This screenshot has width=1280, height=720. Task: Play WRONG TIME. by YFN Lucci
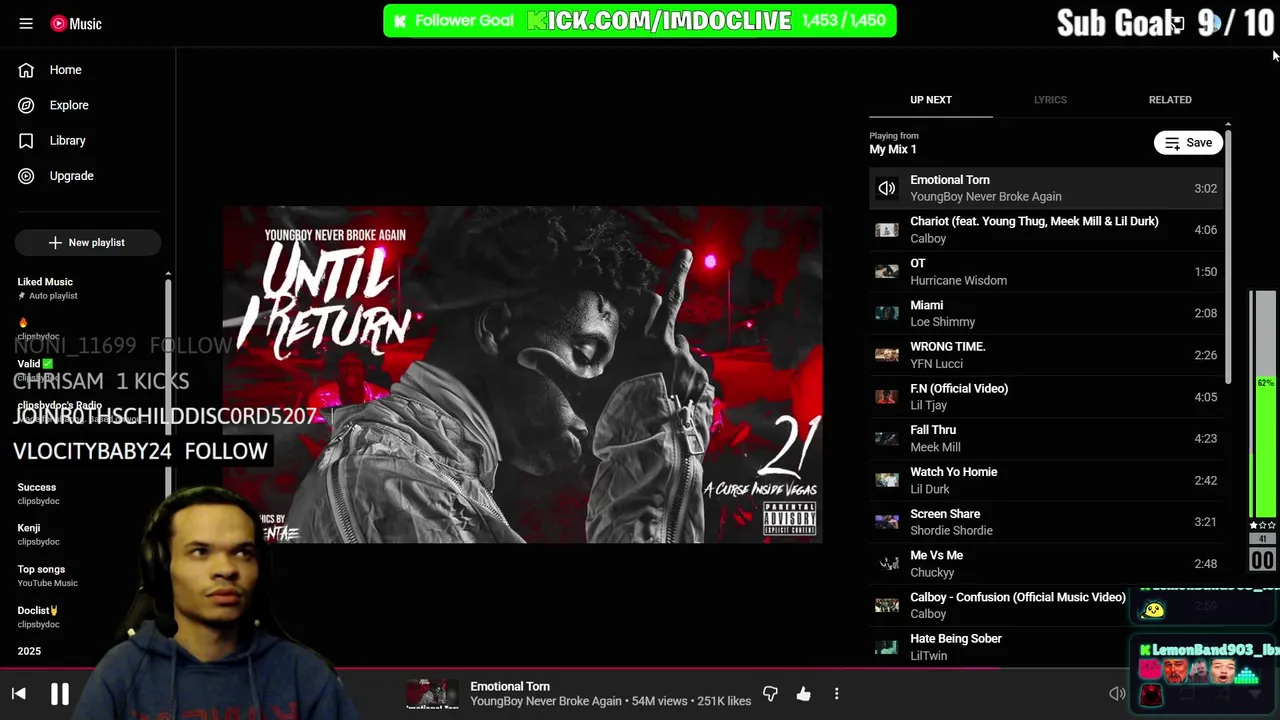tap(1045, 355)
